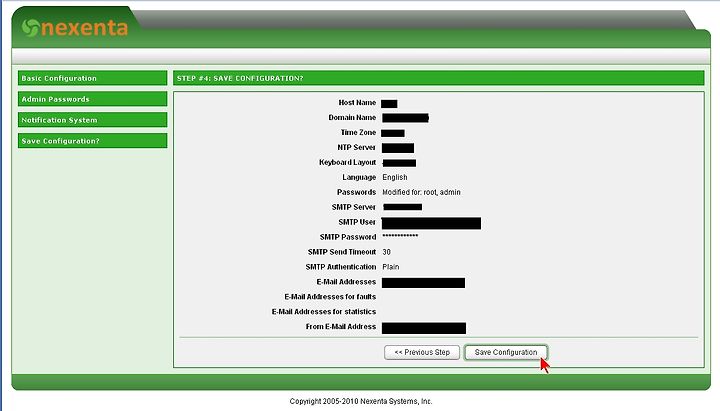Click the Keyboard Layout label
Screen dimensions: 720x411
tap(348, 163)
